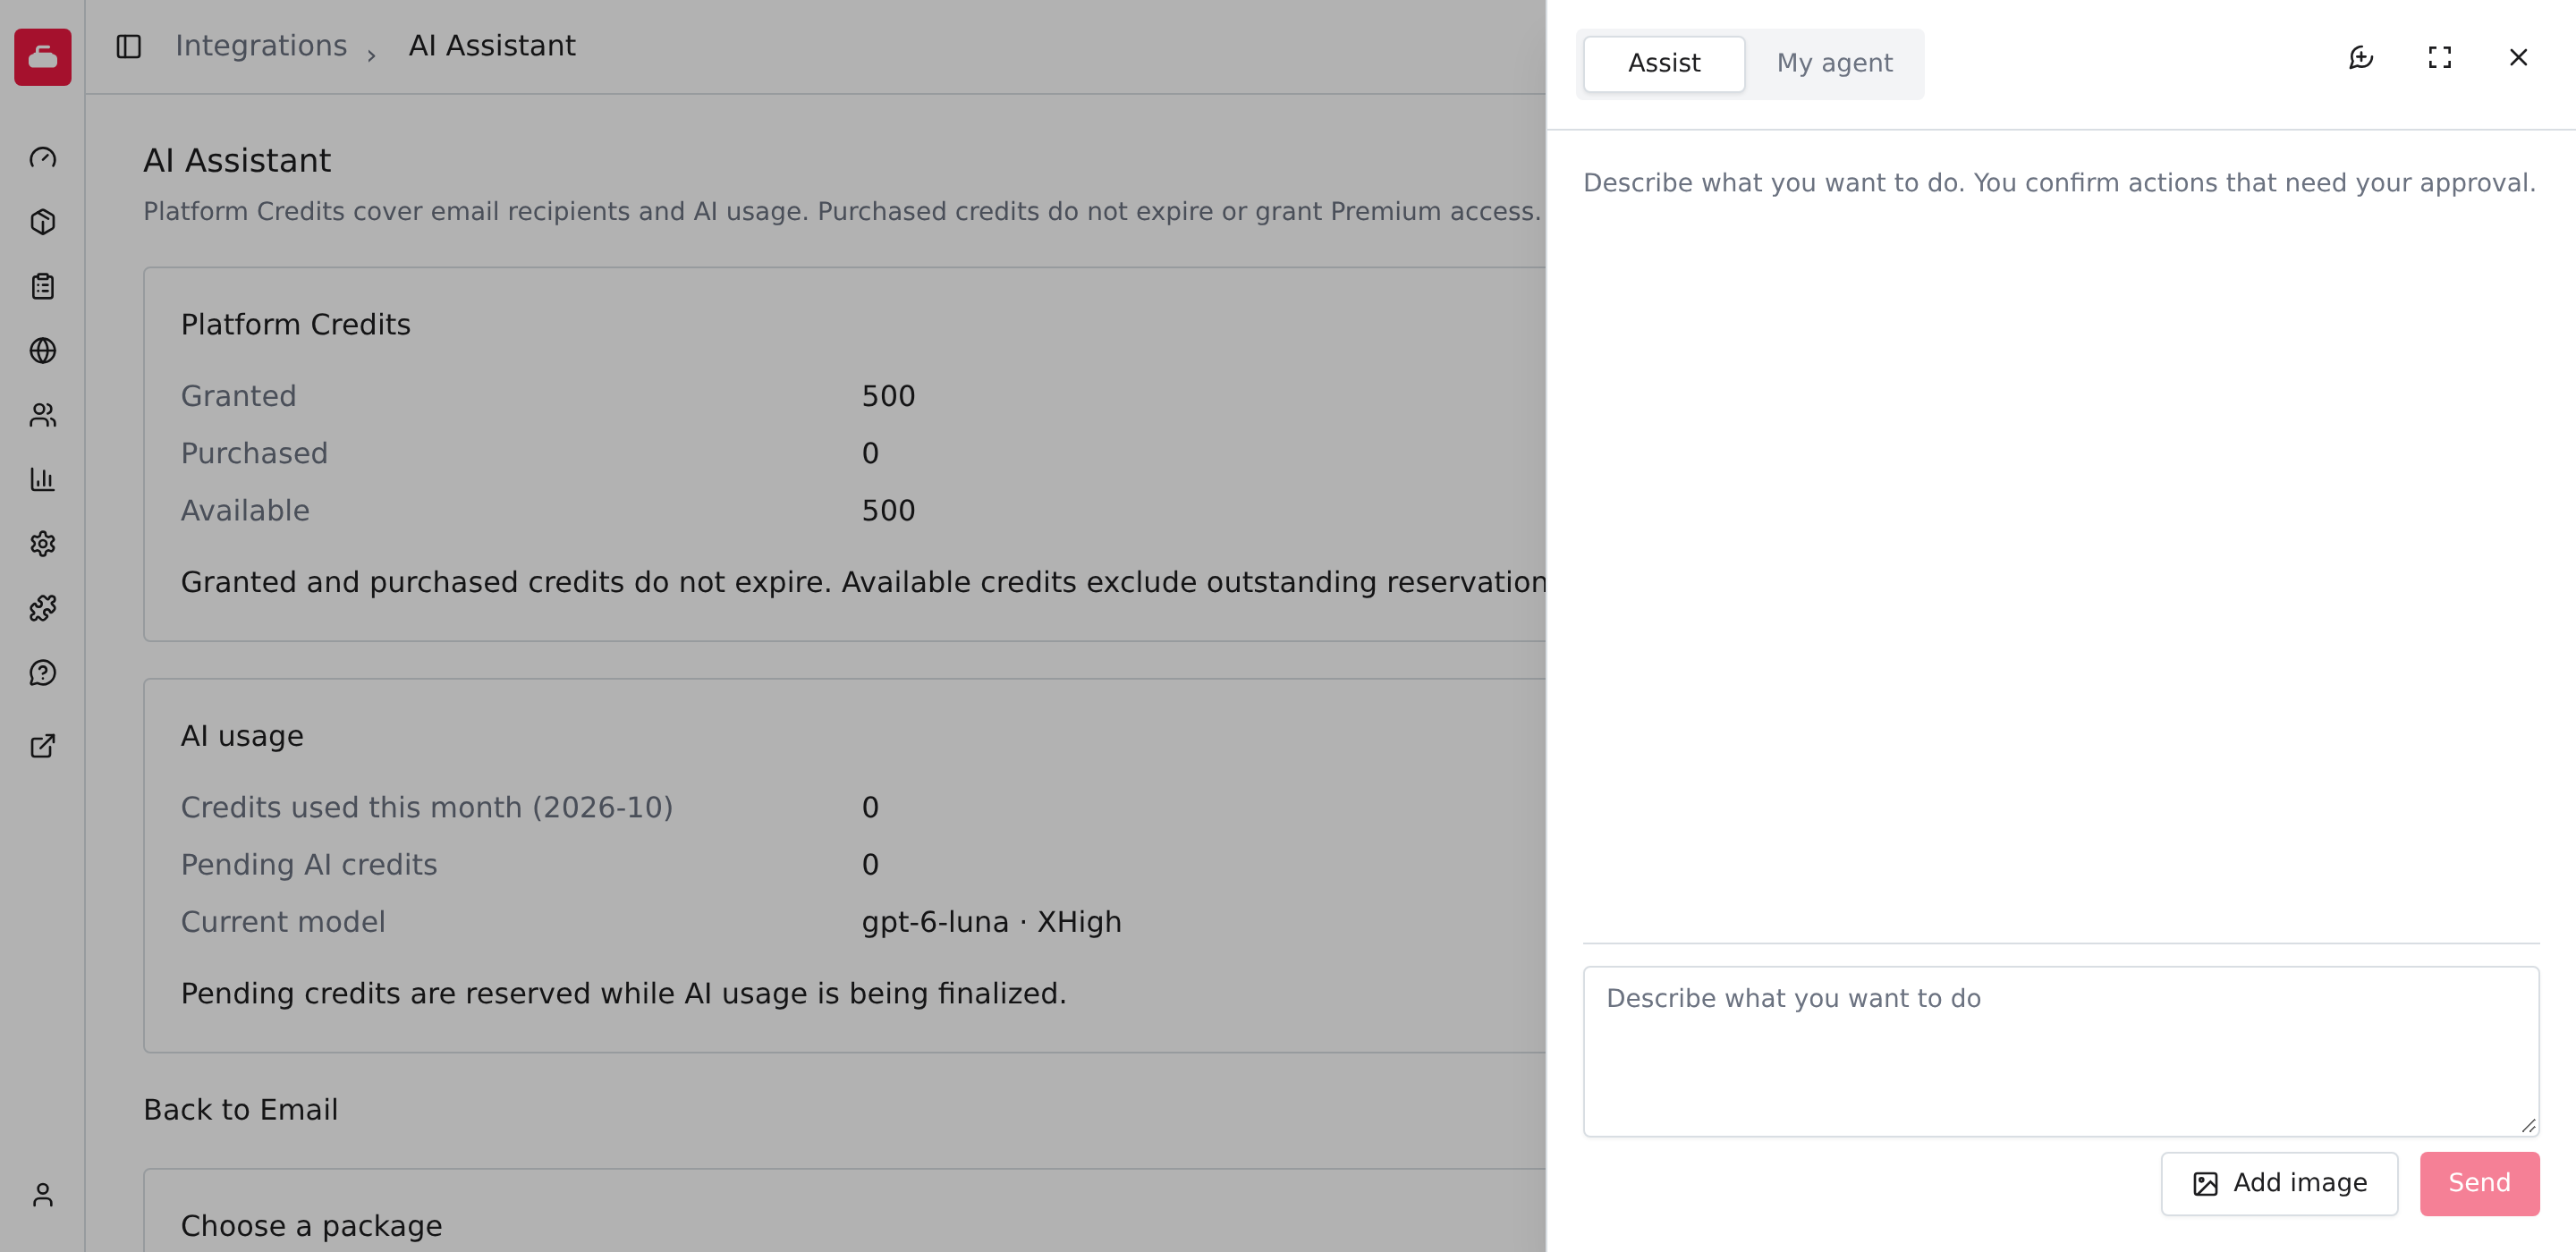Image resolution: width=2576 pixels, height=1252 pixels.
Task: Open the help question mark icon
Action: tap(42, 673)
